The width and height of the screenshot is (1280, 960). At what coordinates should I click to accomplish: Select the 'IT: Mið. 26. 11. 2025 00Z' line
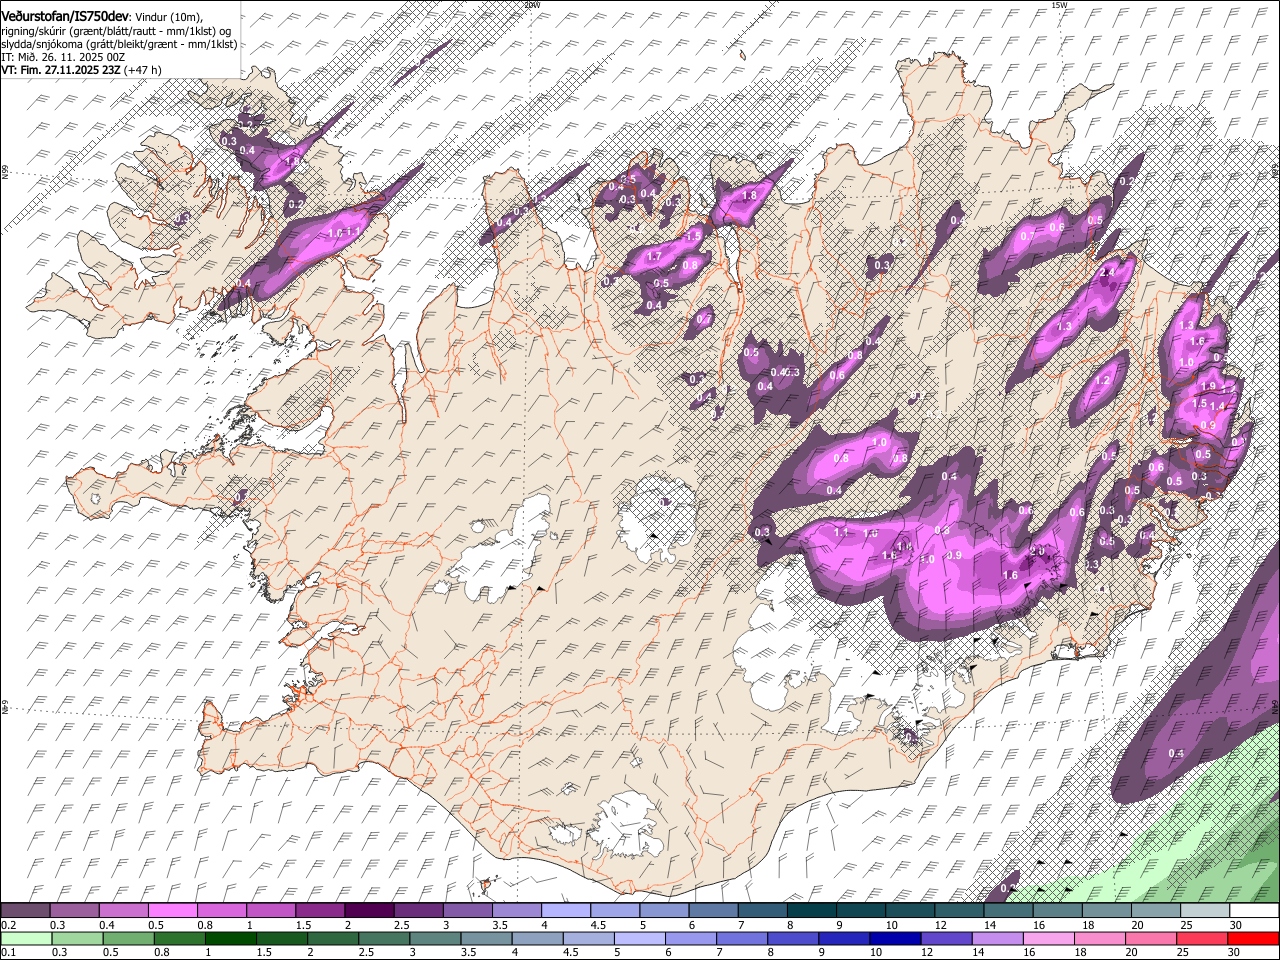(63, 57)
